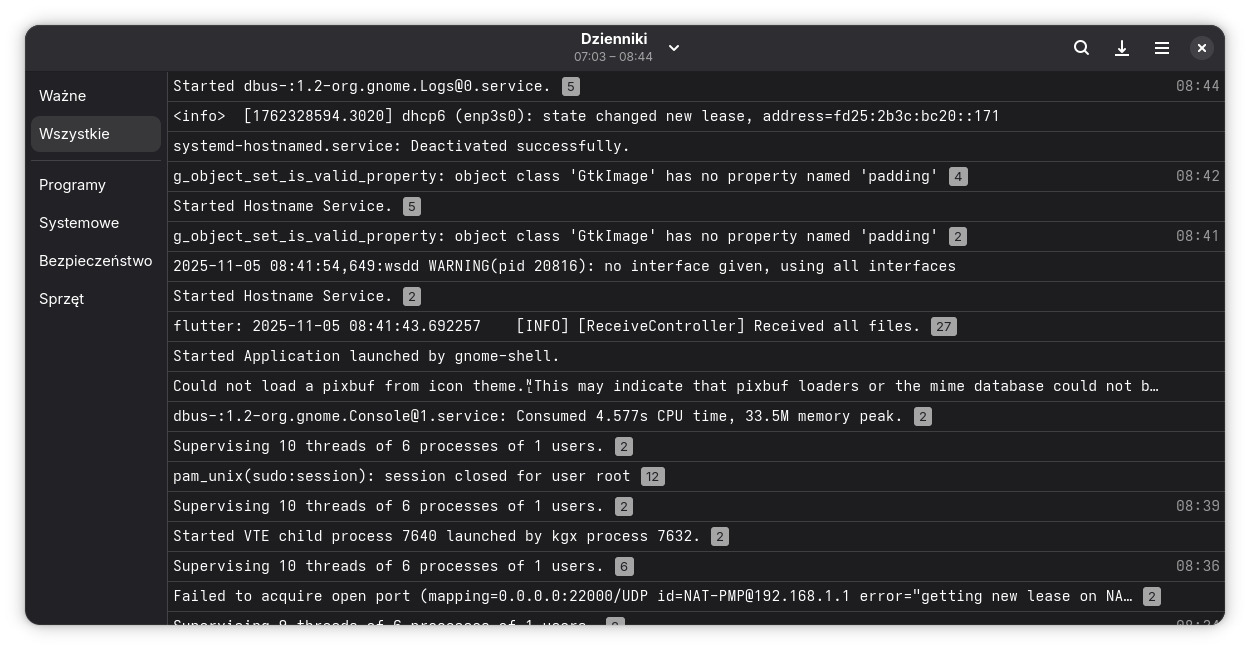The height and width of the screenshot is (650, 1250).
Task: Select the Ważne category
Action: [63, 96]
